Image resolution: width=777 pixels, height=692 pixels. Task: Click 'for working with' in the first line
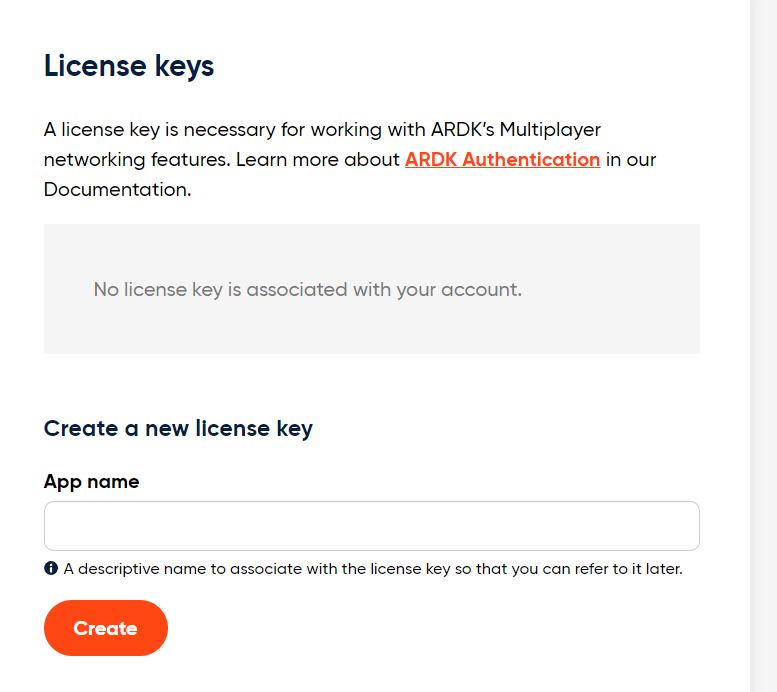tap(353, 130)
